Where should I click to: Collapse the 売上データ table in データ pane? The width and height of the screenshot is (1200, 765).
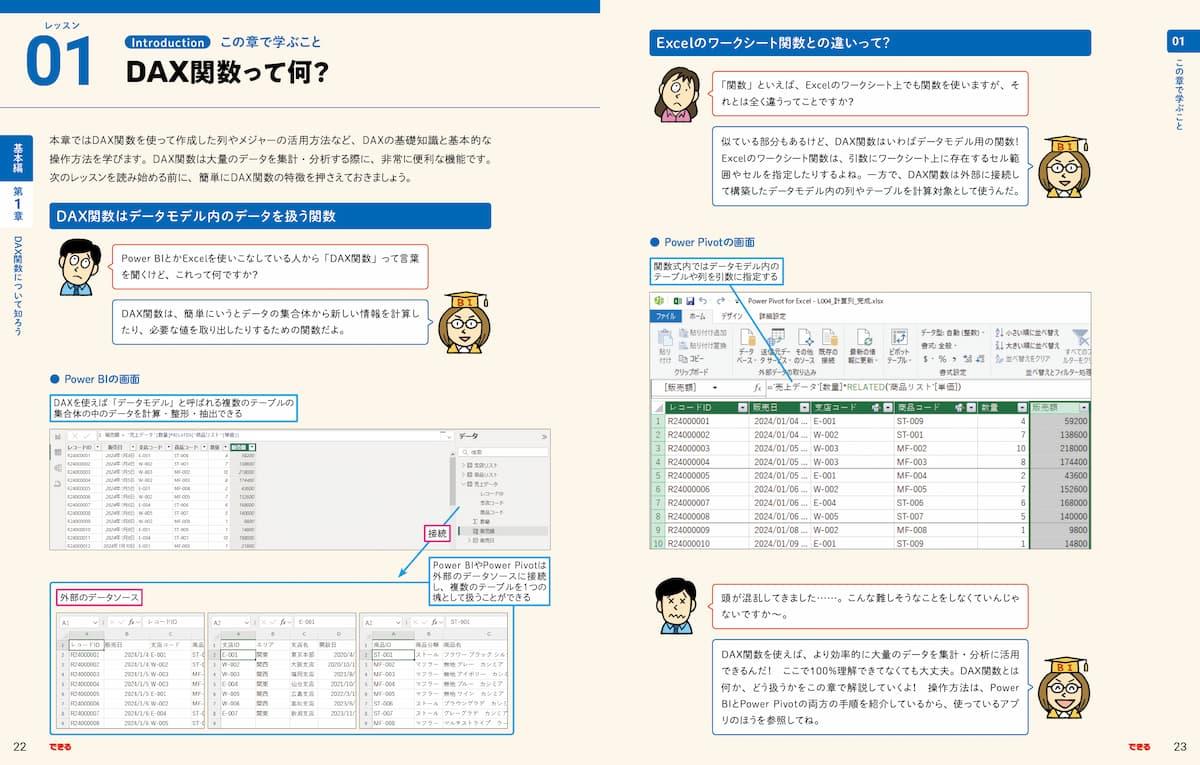coord(463,484)
